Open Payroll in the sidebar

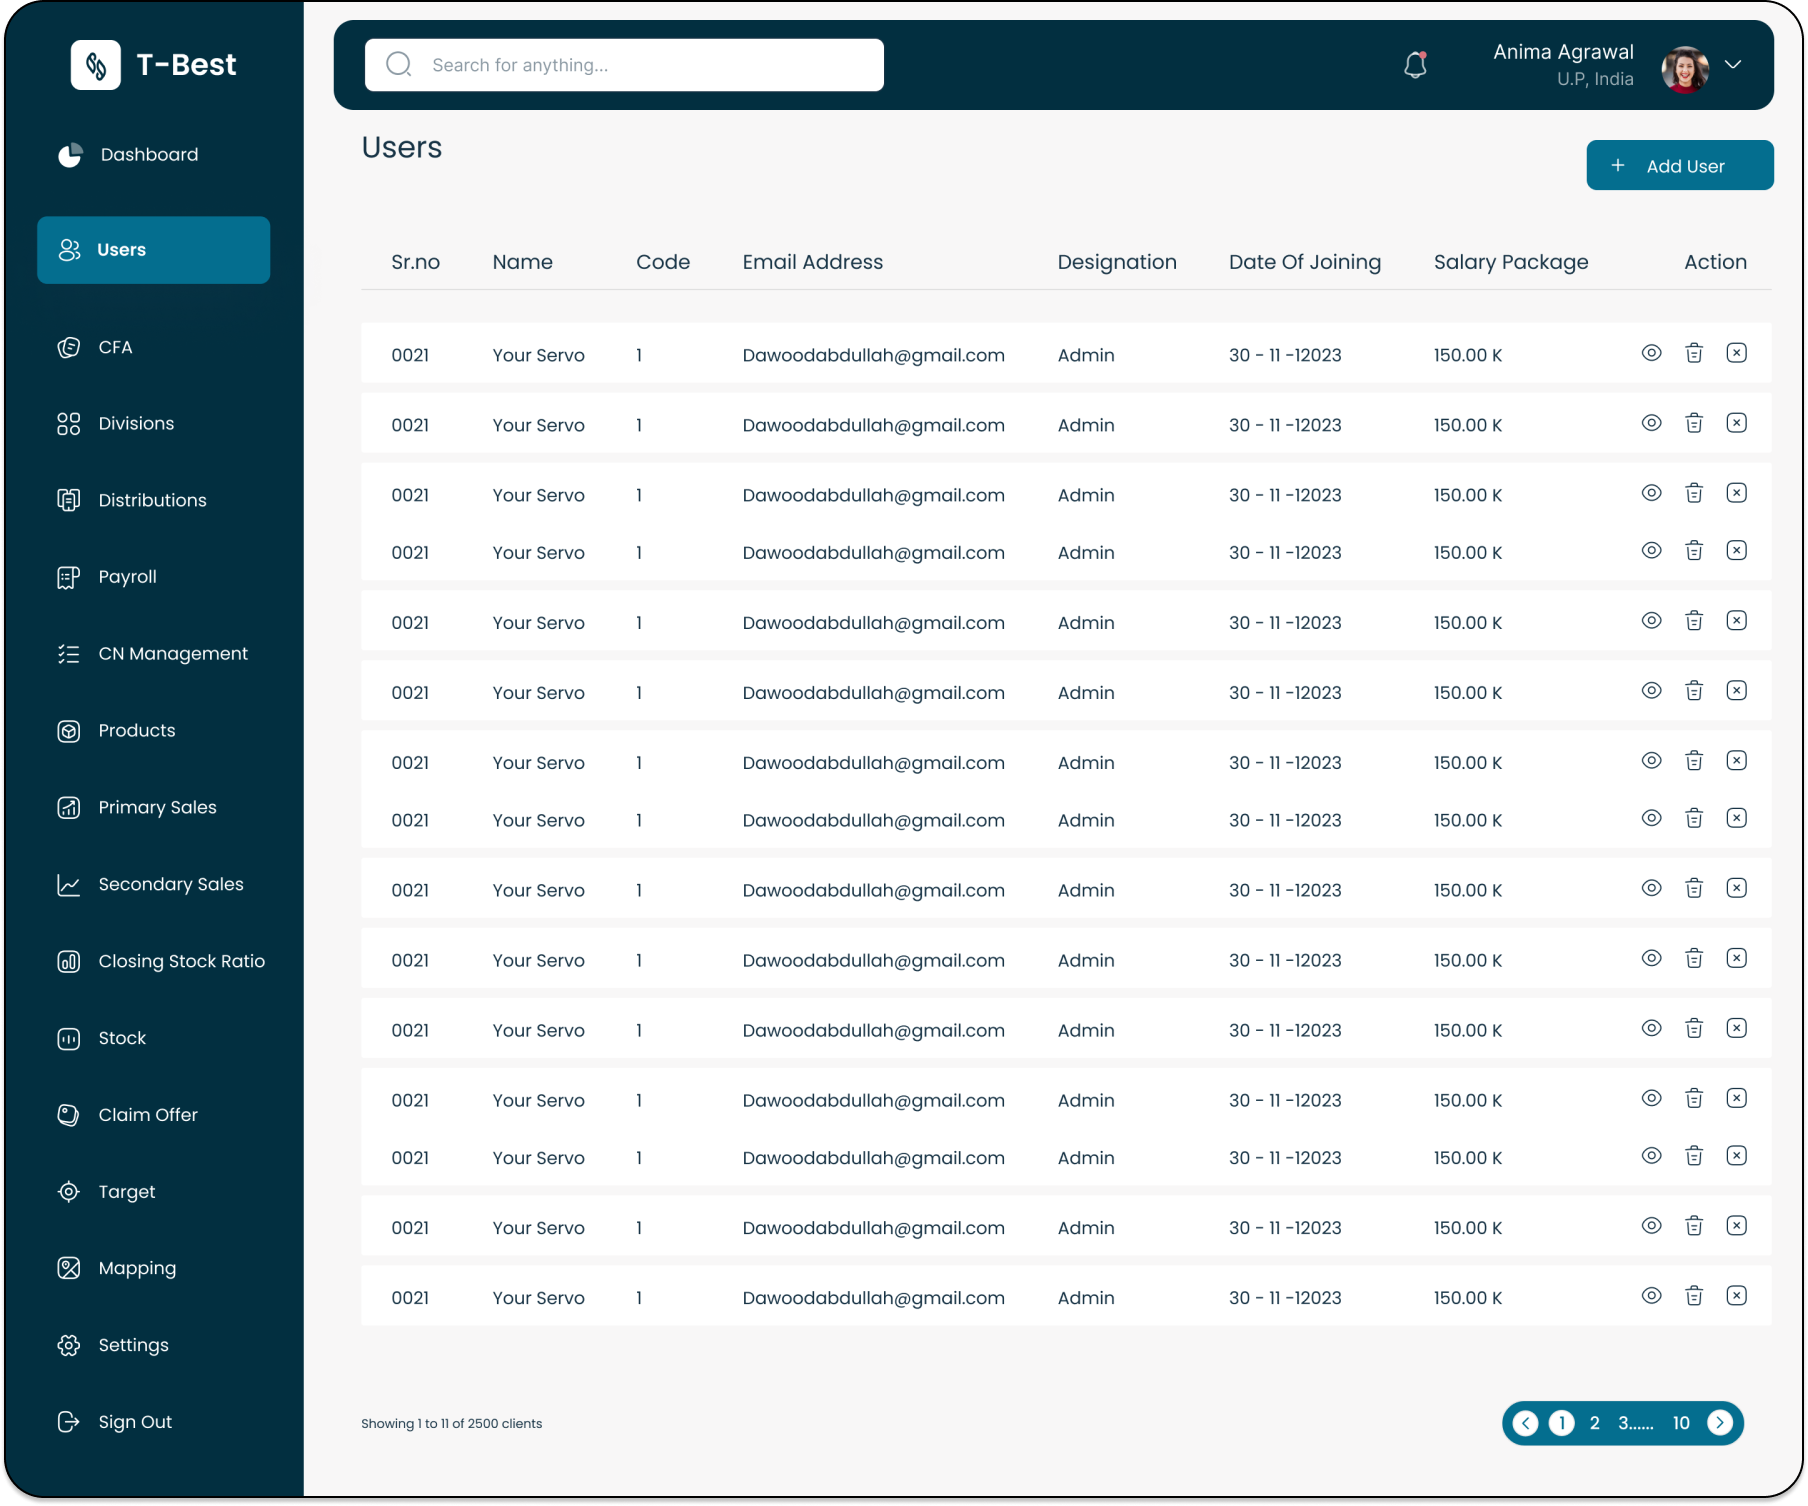(x=127, y=577)
